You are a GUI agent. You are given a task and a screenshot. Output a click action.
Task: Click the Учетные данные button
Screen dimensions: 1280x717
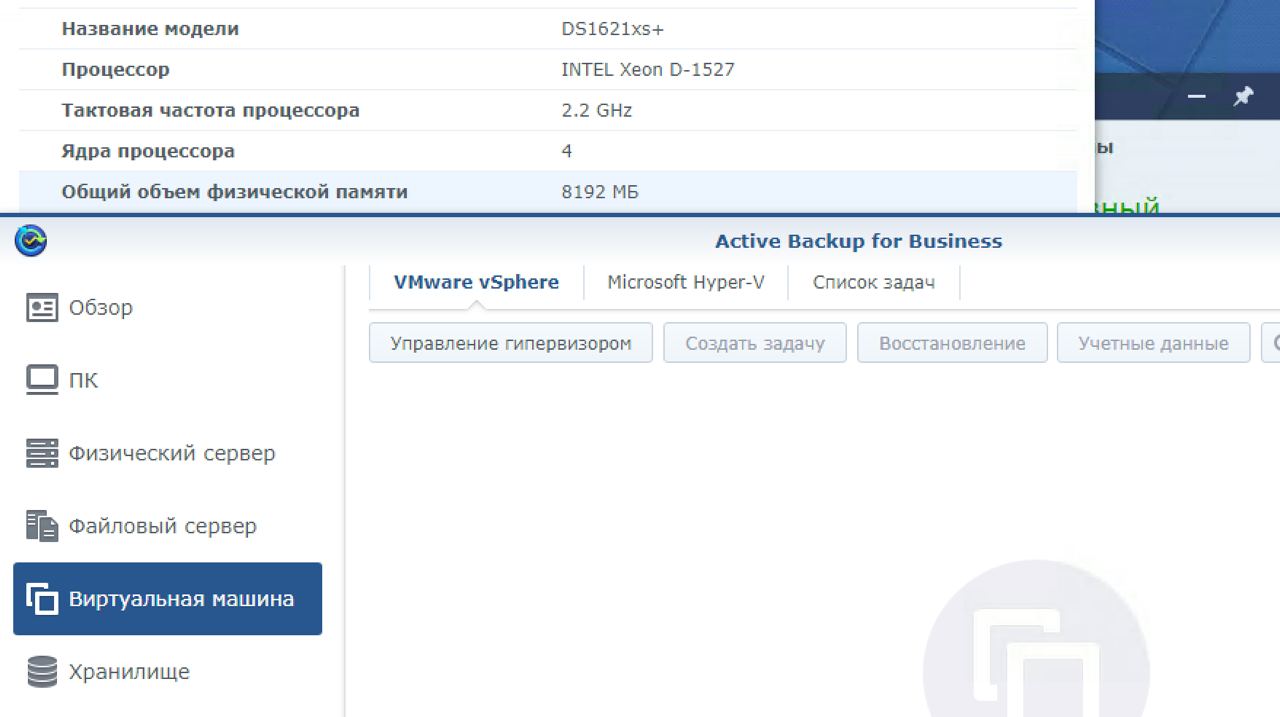[x=1153, y=343]
